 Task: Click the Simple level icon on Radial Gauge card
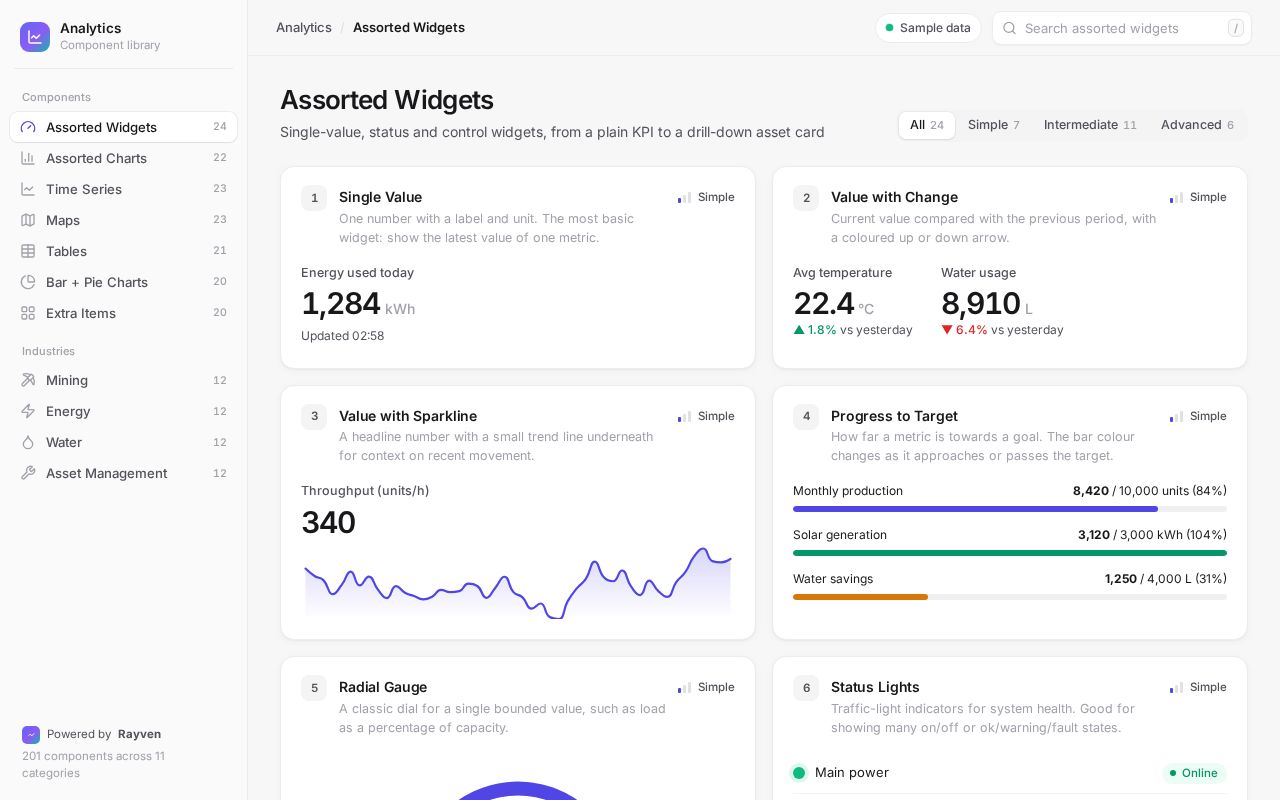pyautogui.click(x=684, y=688)
